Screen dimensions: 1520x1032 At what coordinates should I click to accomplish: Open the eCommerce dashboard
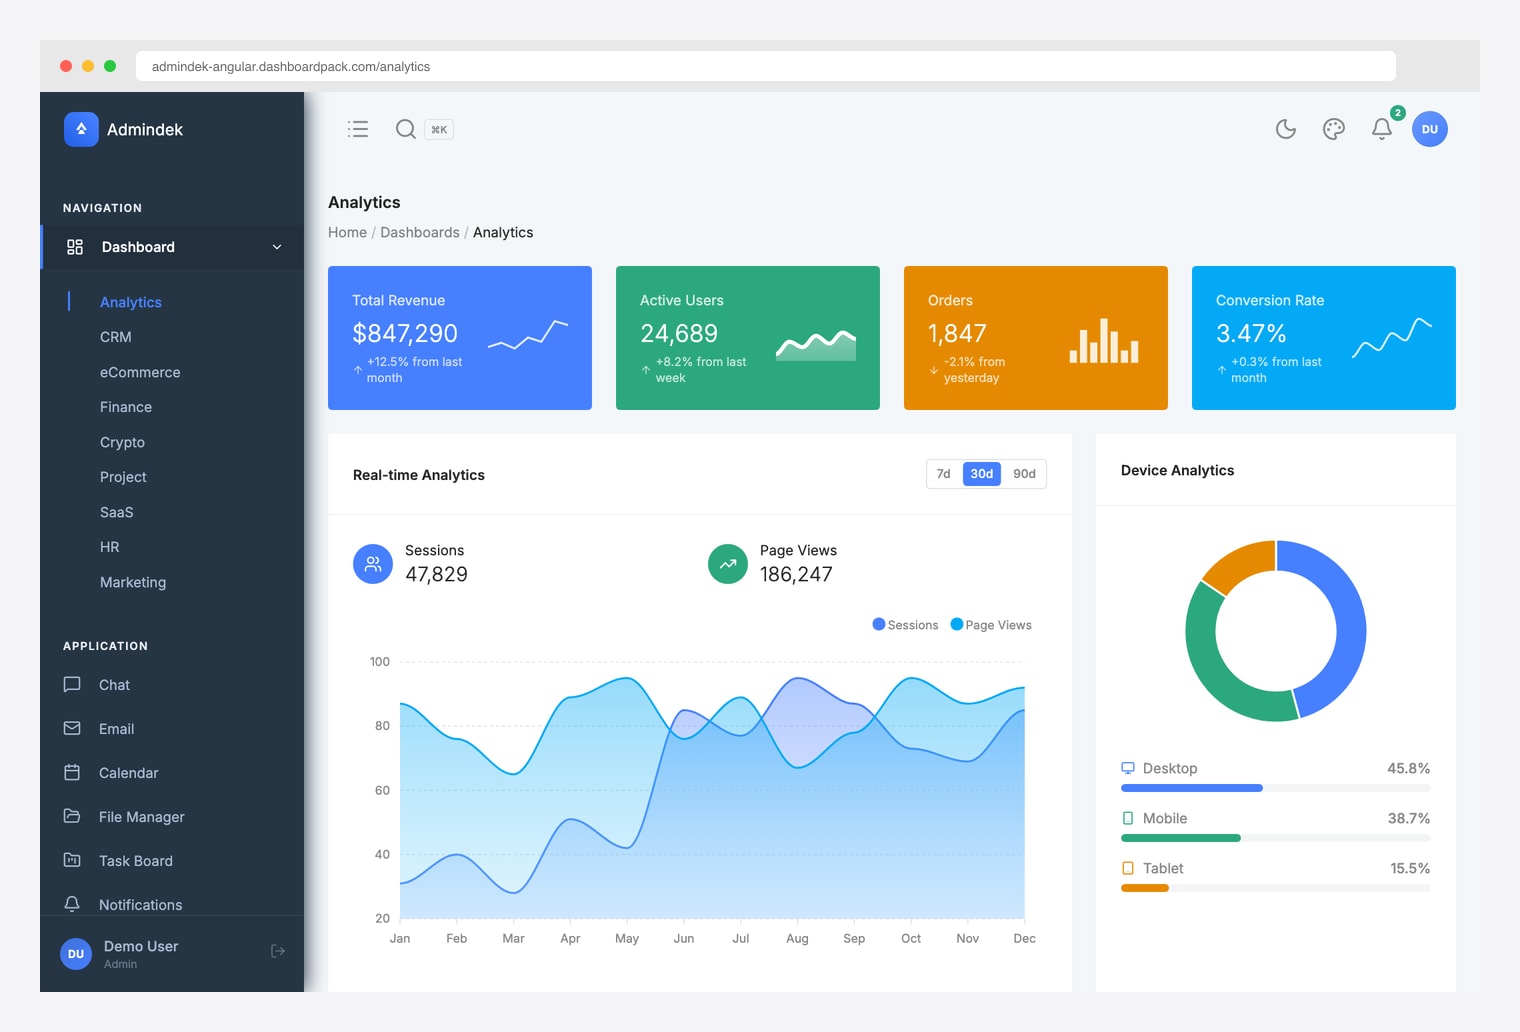click(x=140, y=372)
